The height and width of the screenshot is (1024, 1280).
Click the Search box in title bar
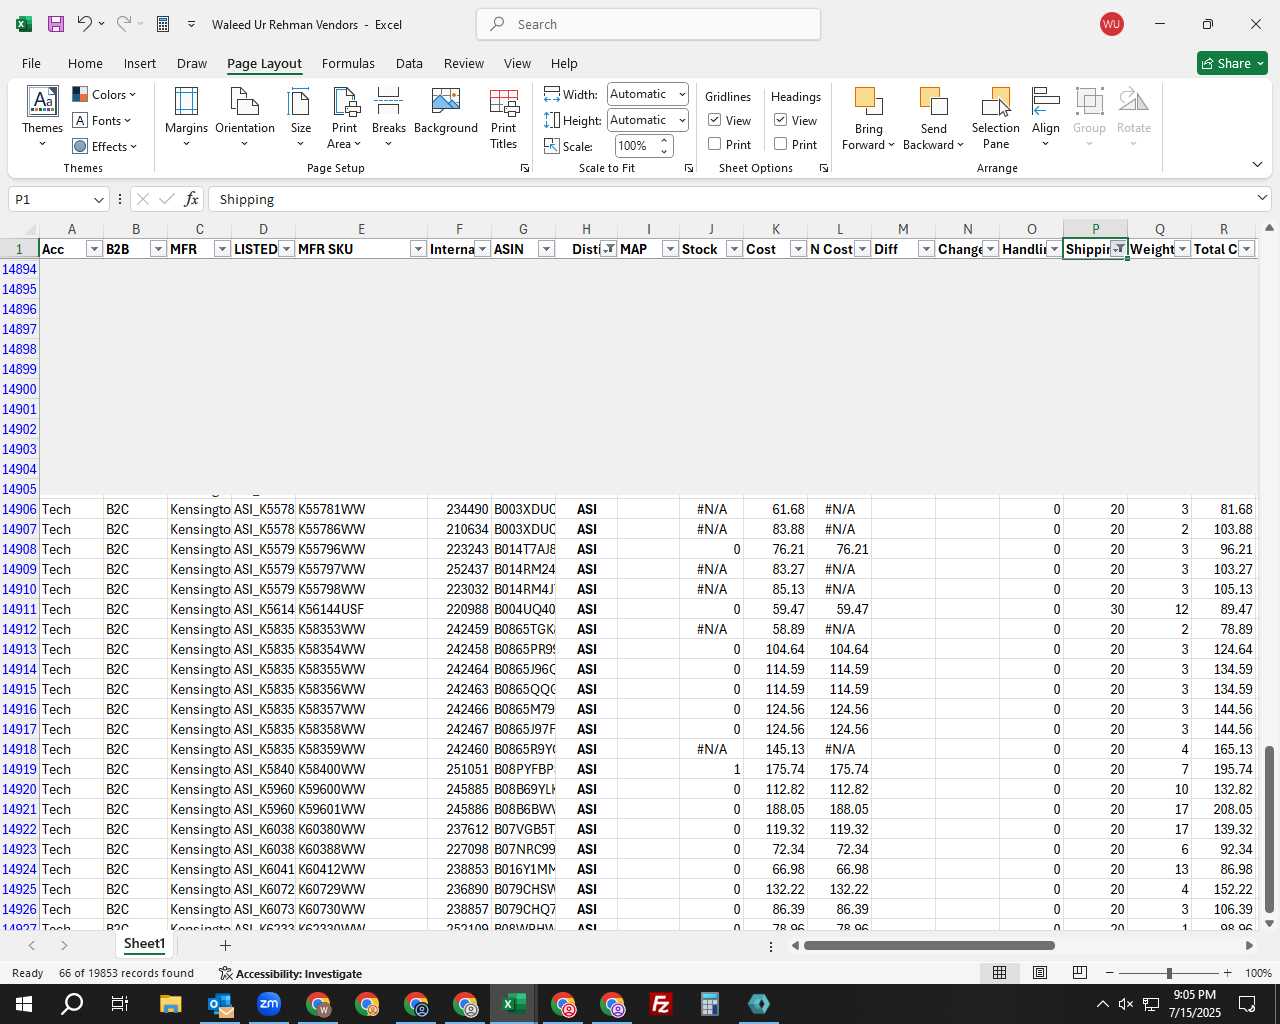(x=648, y=24)
